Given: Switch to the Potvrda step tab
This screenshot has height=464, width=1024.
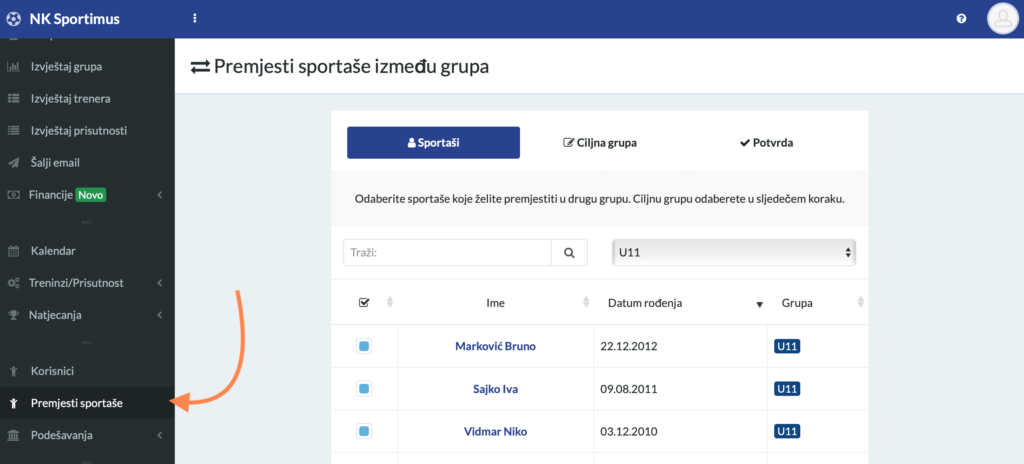Looking at the screenshot, I should pyautogui.click(x=767, y=143).
